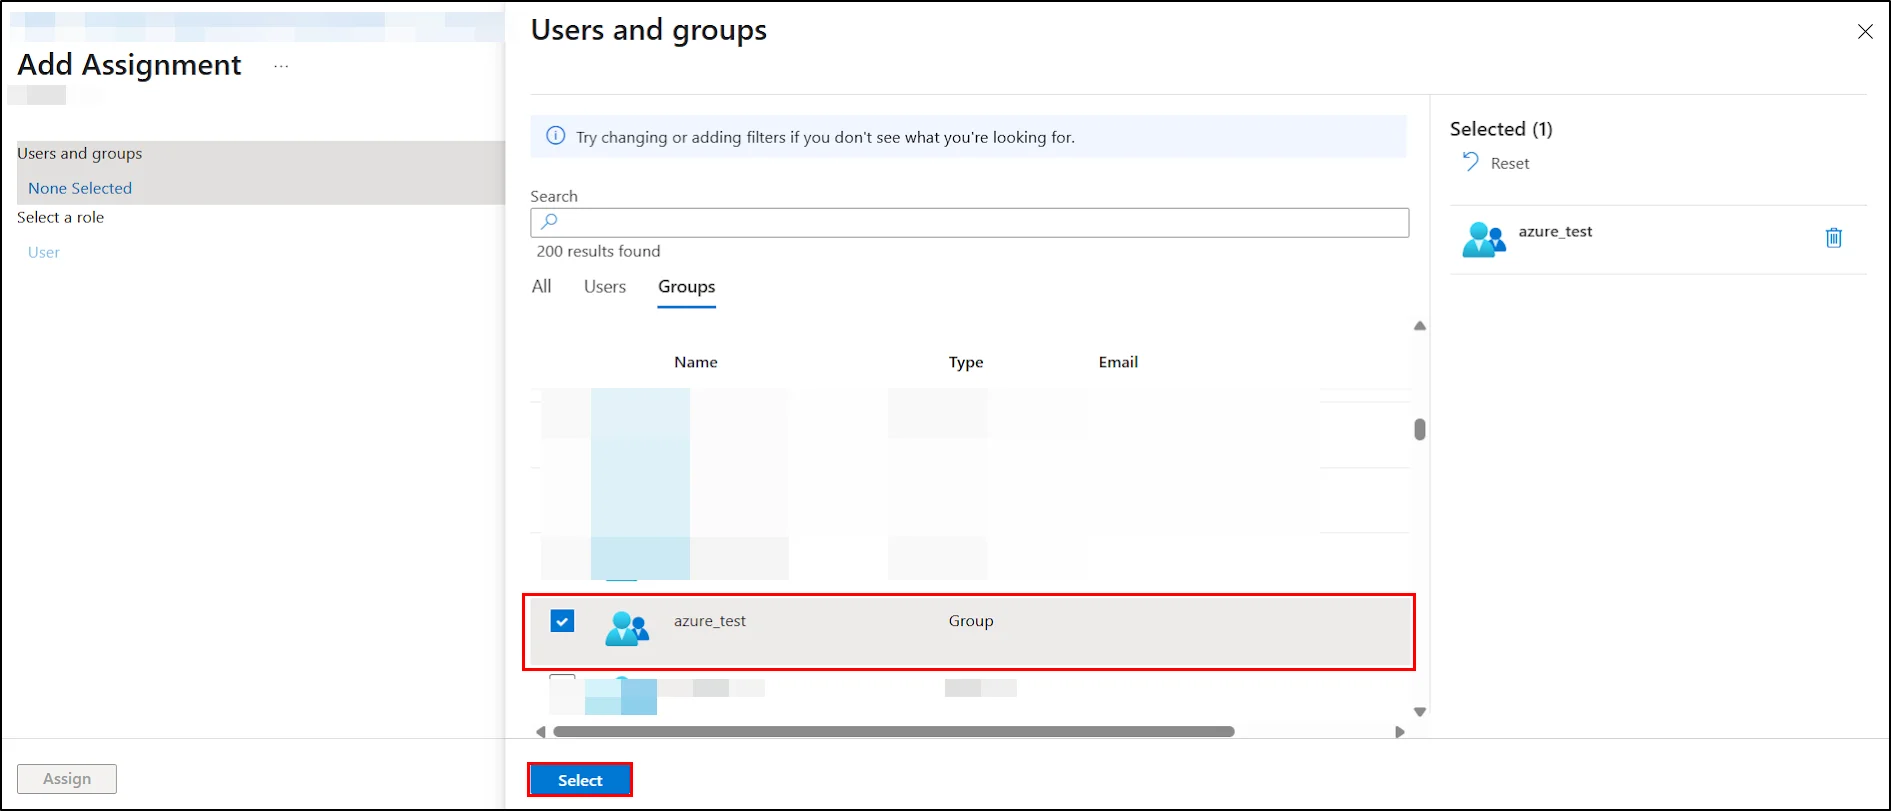Click the list's scroll down arrow

(x=1420, y=712)
